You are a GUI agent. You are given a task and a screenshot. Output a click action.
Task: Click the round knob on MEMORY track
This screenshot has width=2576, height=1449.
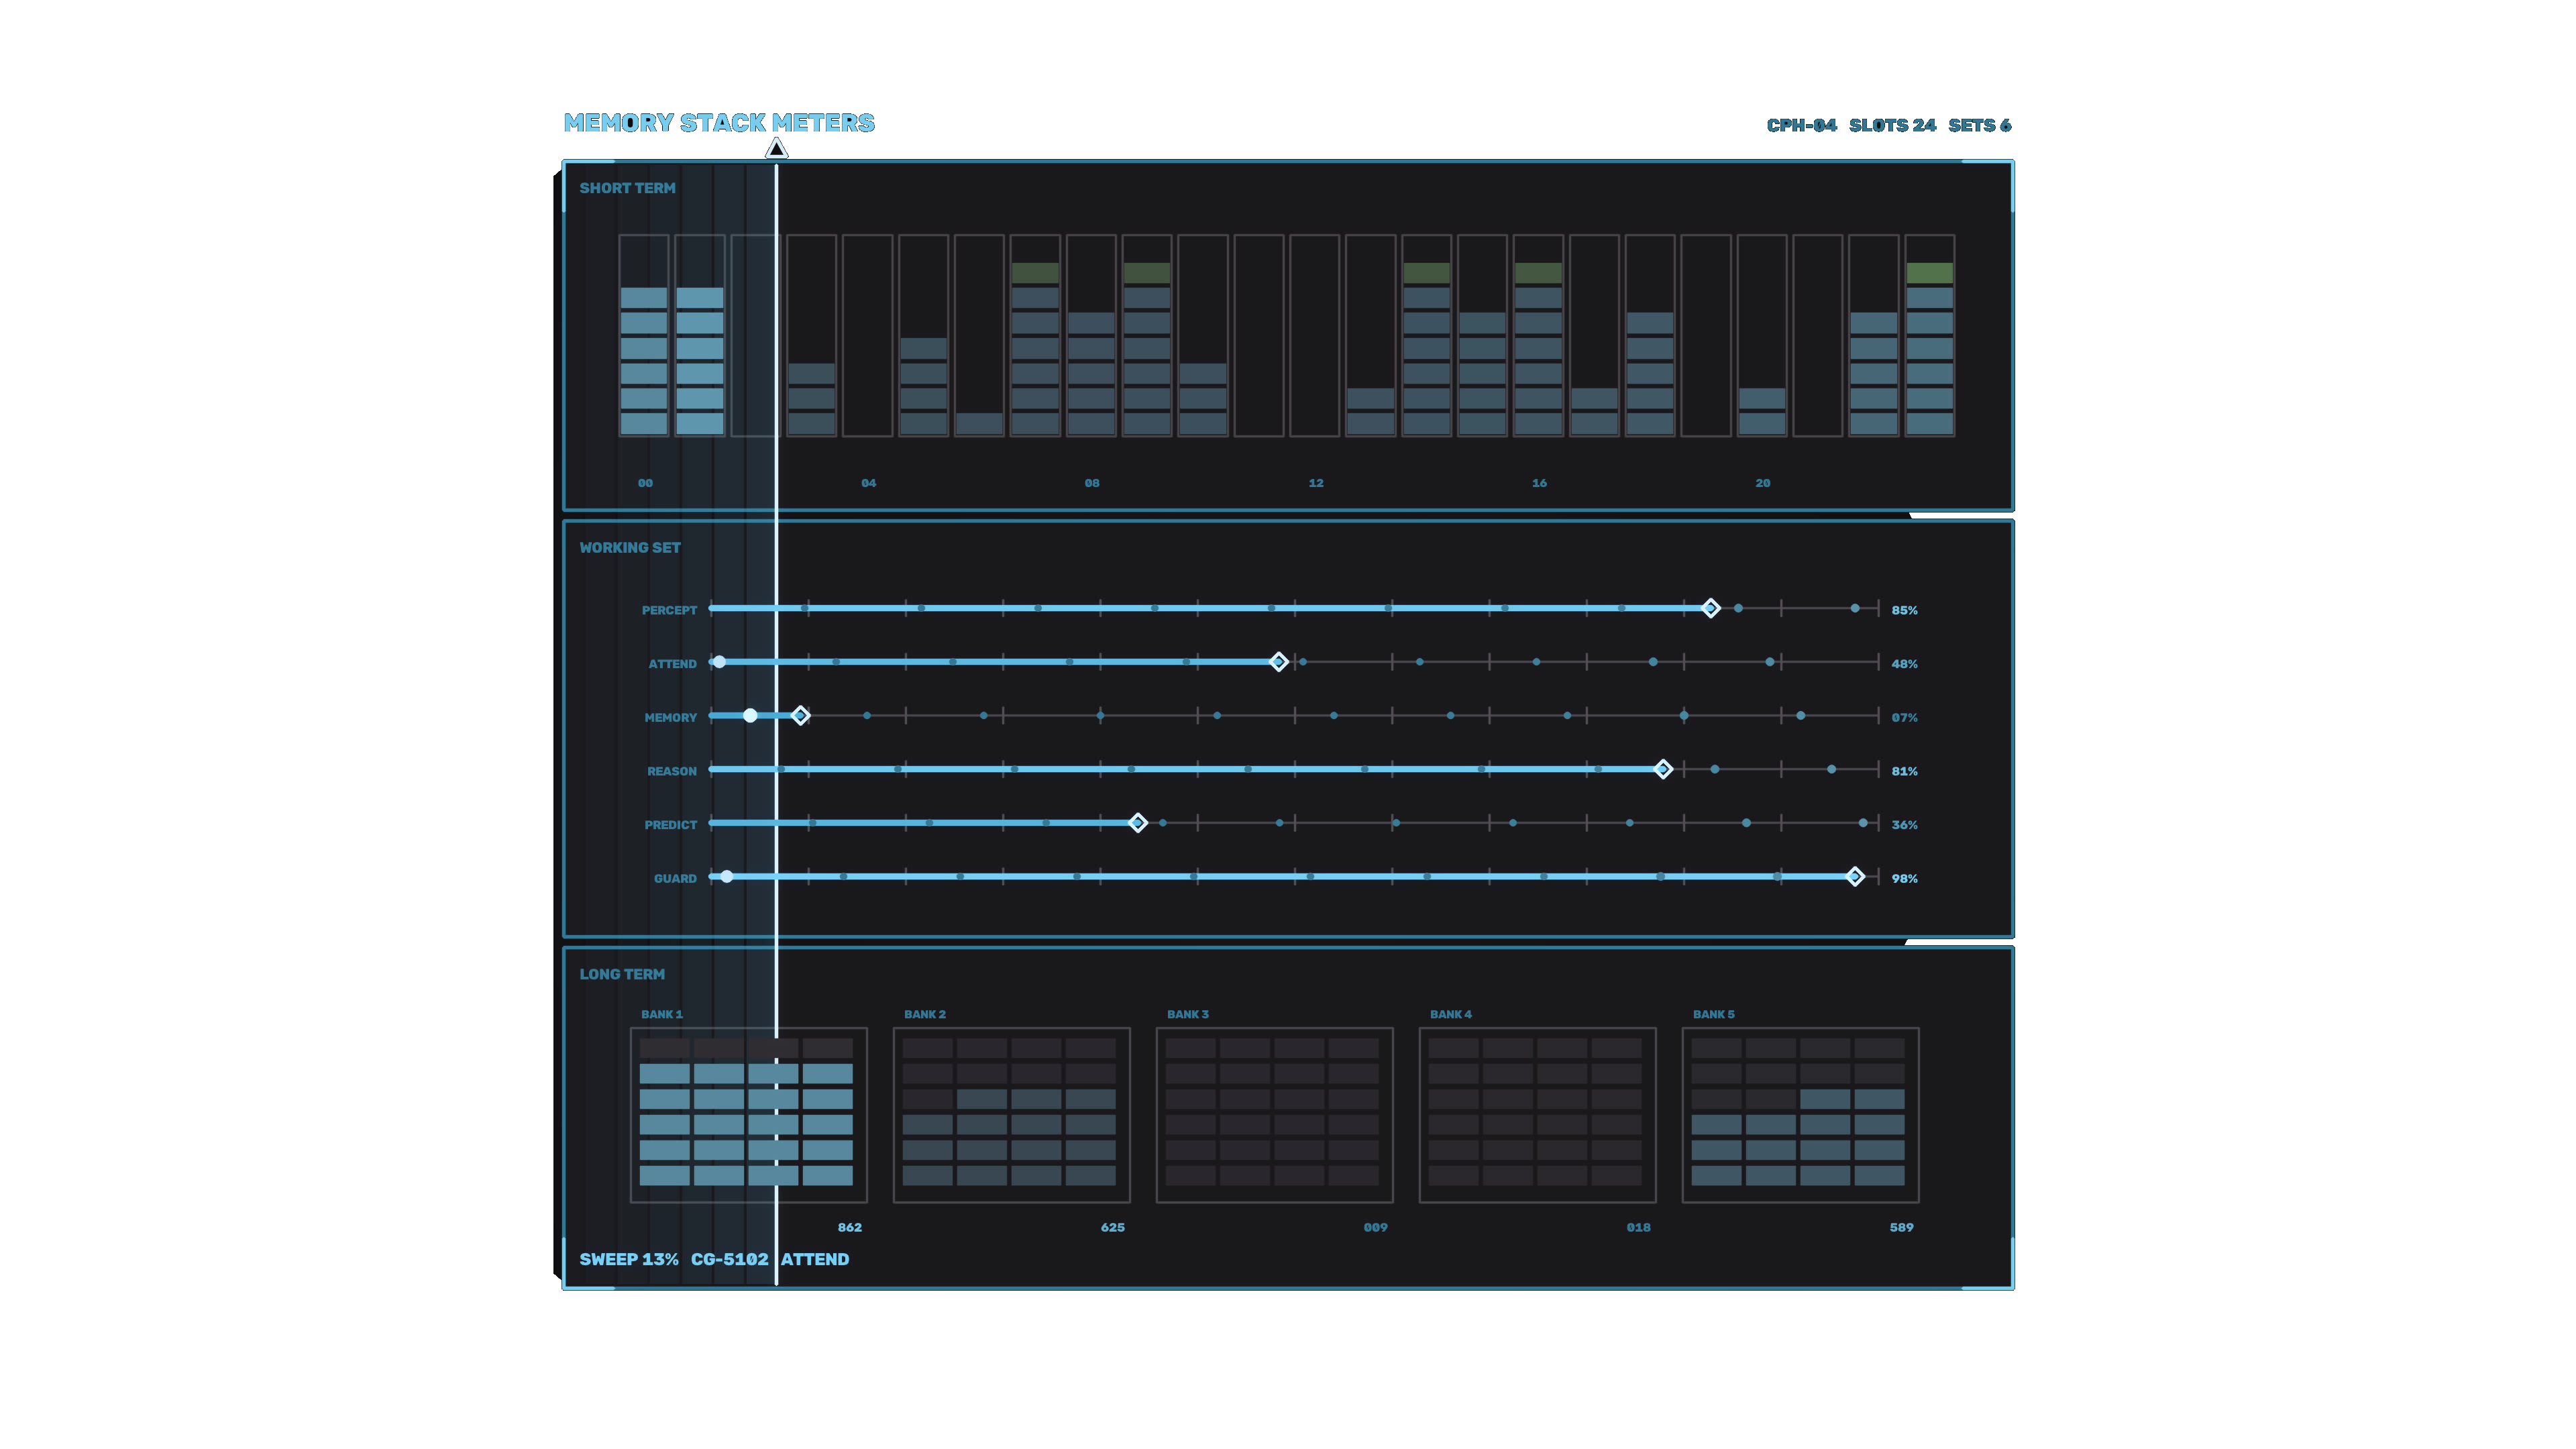(x=750, y=715)
